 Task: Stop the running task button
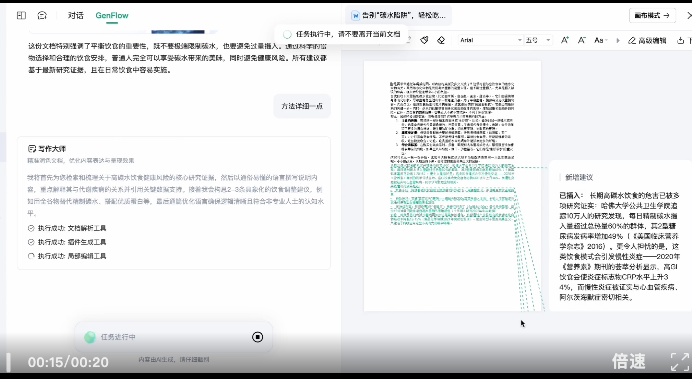257,337
